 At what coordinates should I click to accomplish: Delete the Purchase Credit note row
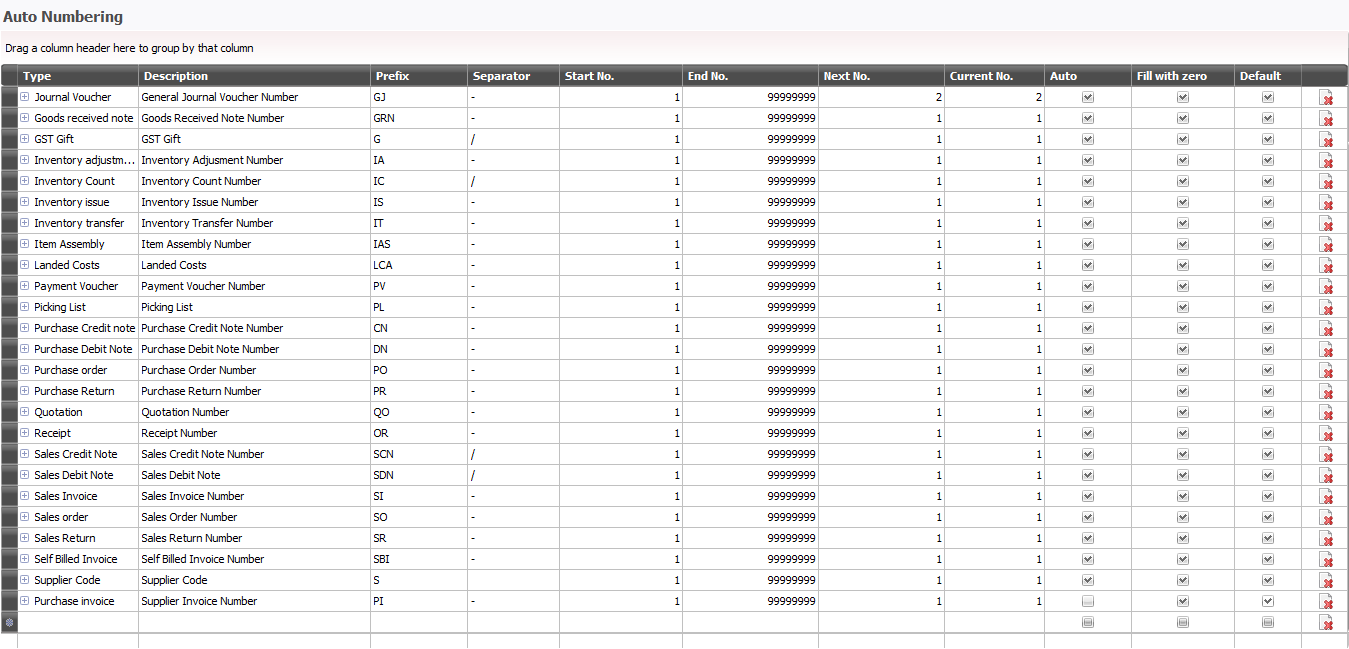(1327, 329)
